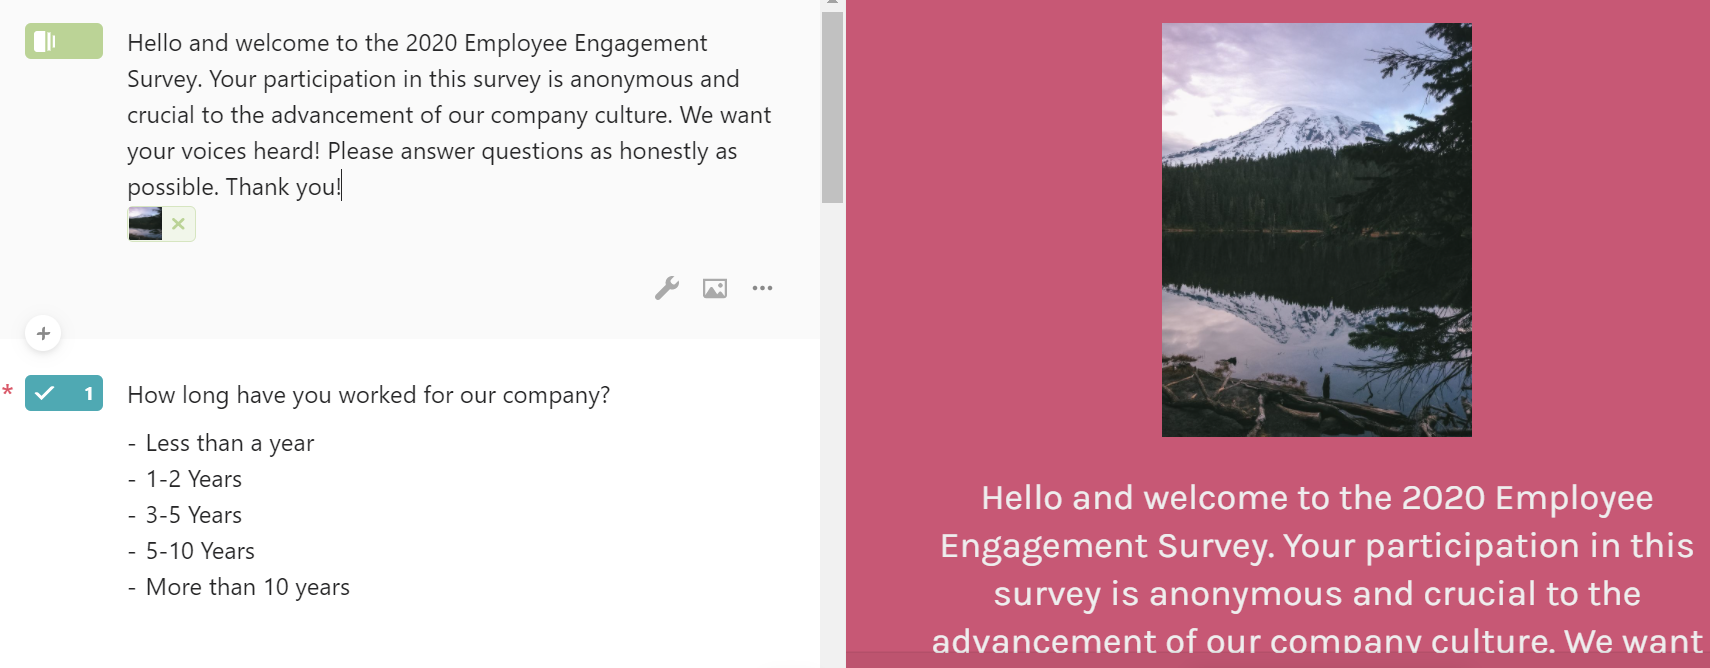Viewport: 1710px width, 668px height.
Task: Add a new block with the plus button
Action: [x=43, y=333]
